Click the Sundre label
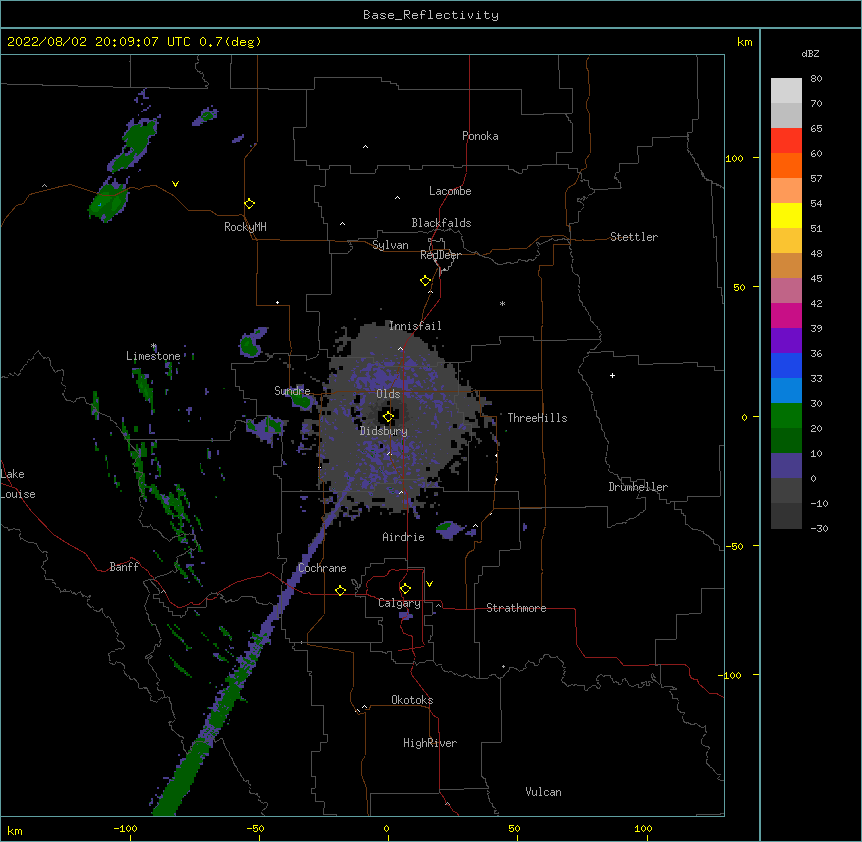862x842 pixels. [x=292, y=391]
